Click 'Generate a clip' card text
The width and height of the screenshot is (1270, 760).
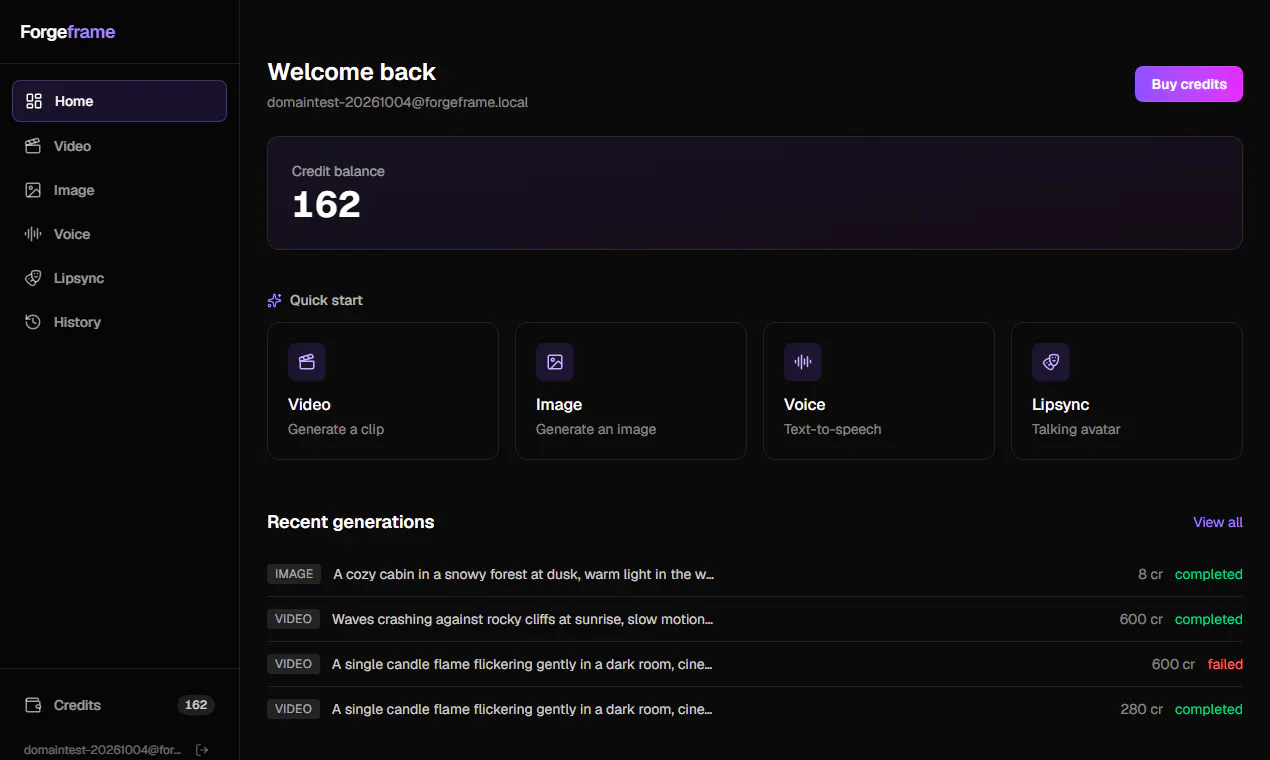(336, 429)
